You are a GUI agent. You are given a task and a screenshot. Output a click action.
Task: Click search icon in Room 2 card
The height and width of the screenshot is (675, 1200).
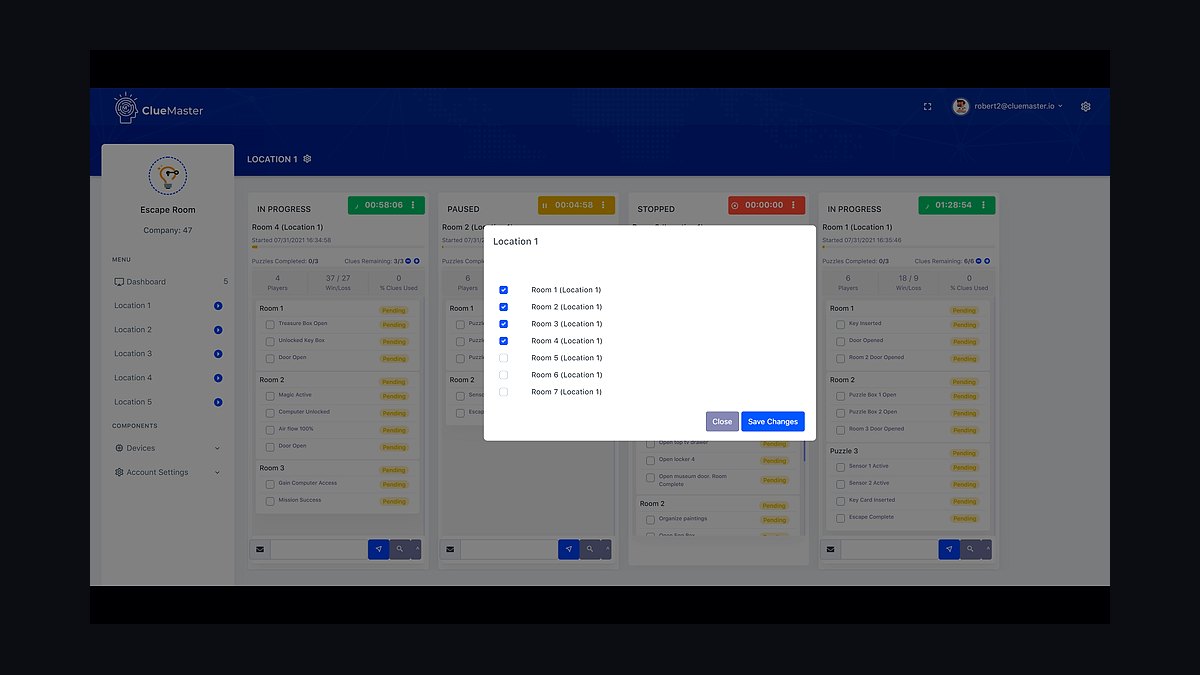click(590, 549)
